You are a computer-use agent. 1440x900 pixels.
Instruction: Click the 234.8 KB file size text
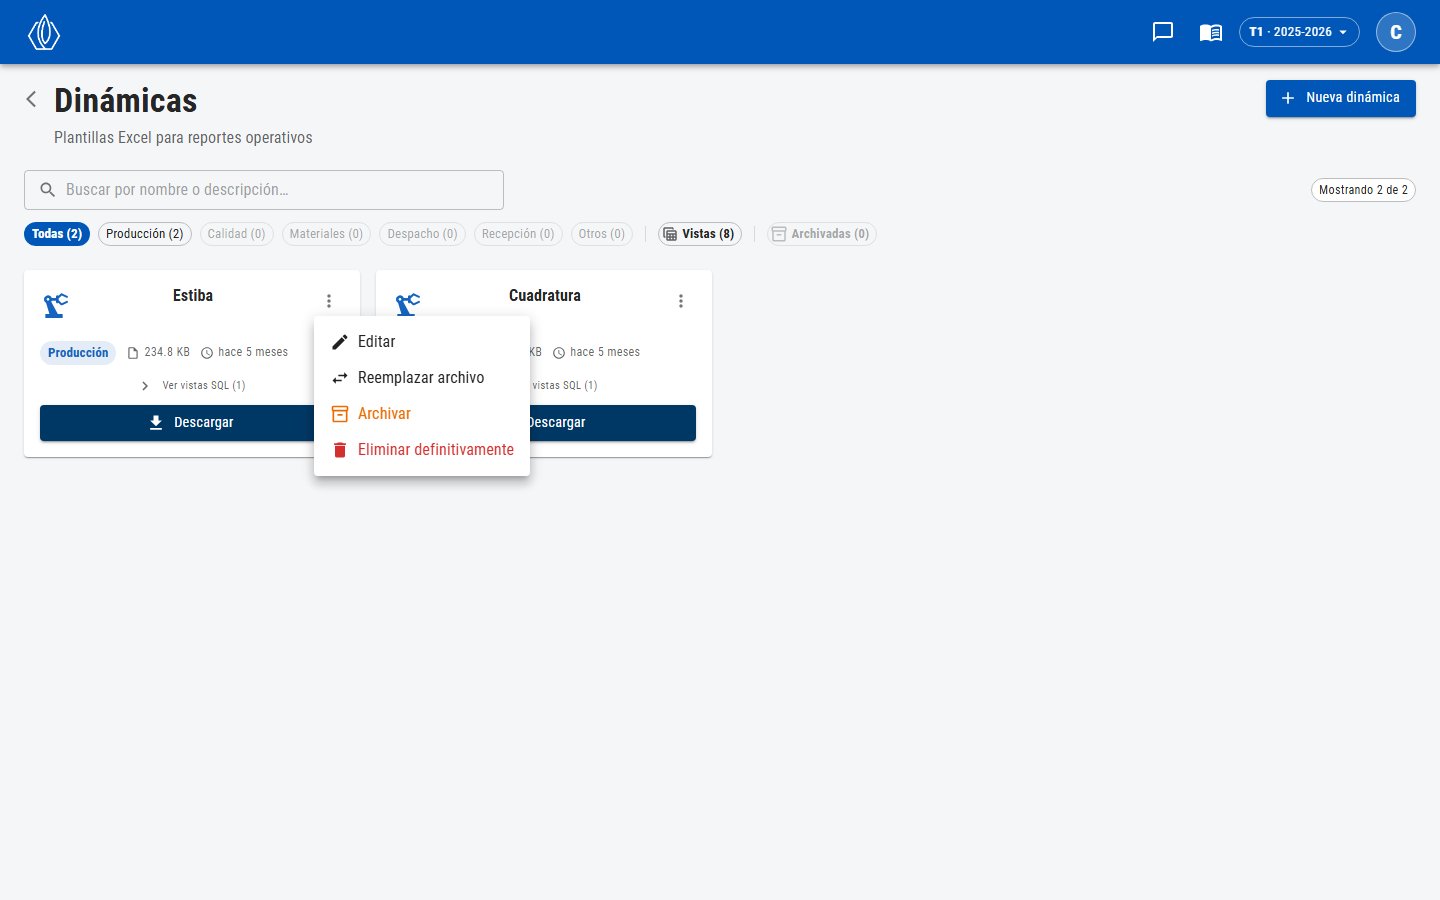167,352
